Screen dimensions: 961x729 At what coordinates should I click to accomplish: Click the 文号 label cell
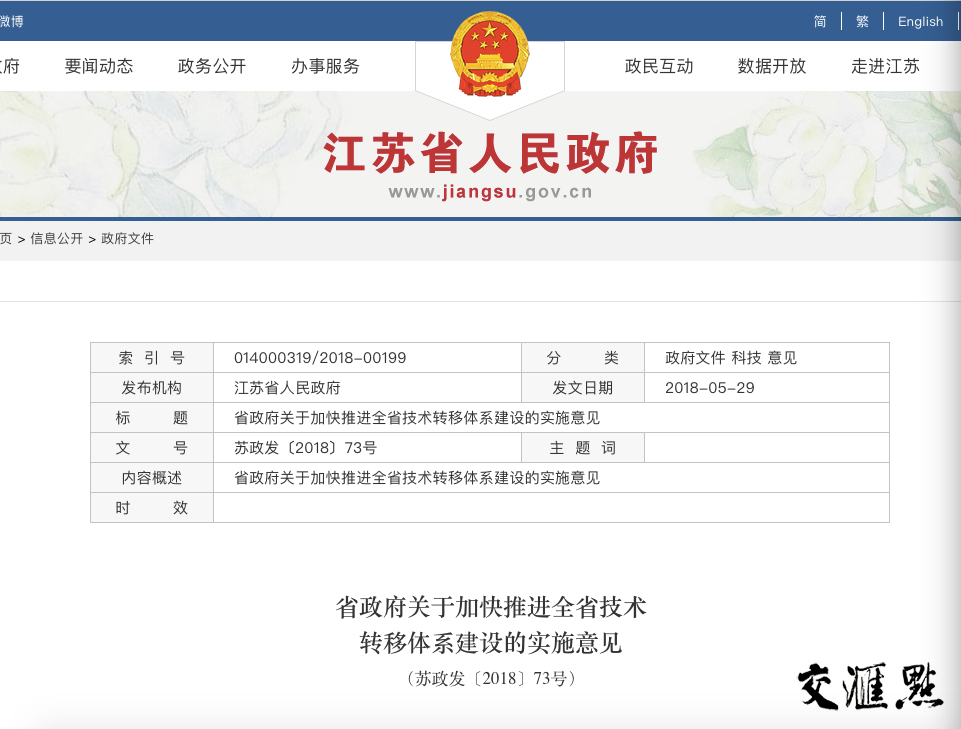[x=152, y=448]
